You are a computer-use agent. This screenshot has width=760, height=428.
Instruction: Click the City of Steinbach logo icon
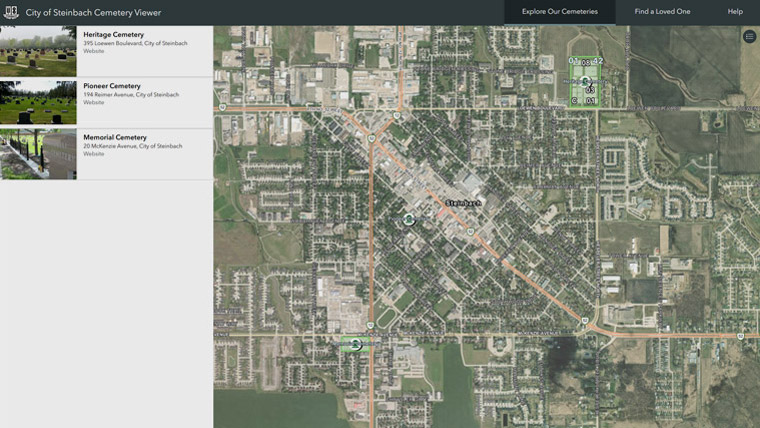click(x=11, y=12)
